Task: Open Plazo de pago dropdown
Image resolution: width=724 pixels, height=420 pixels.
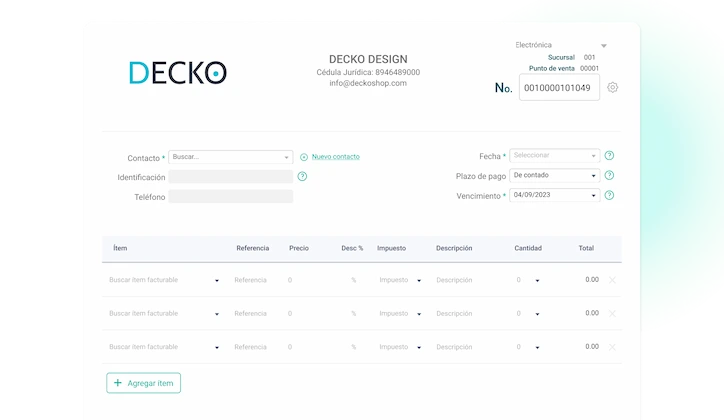Action: pos(555,175)
